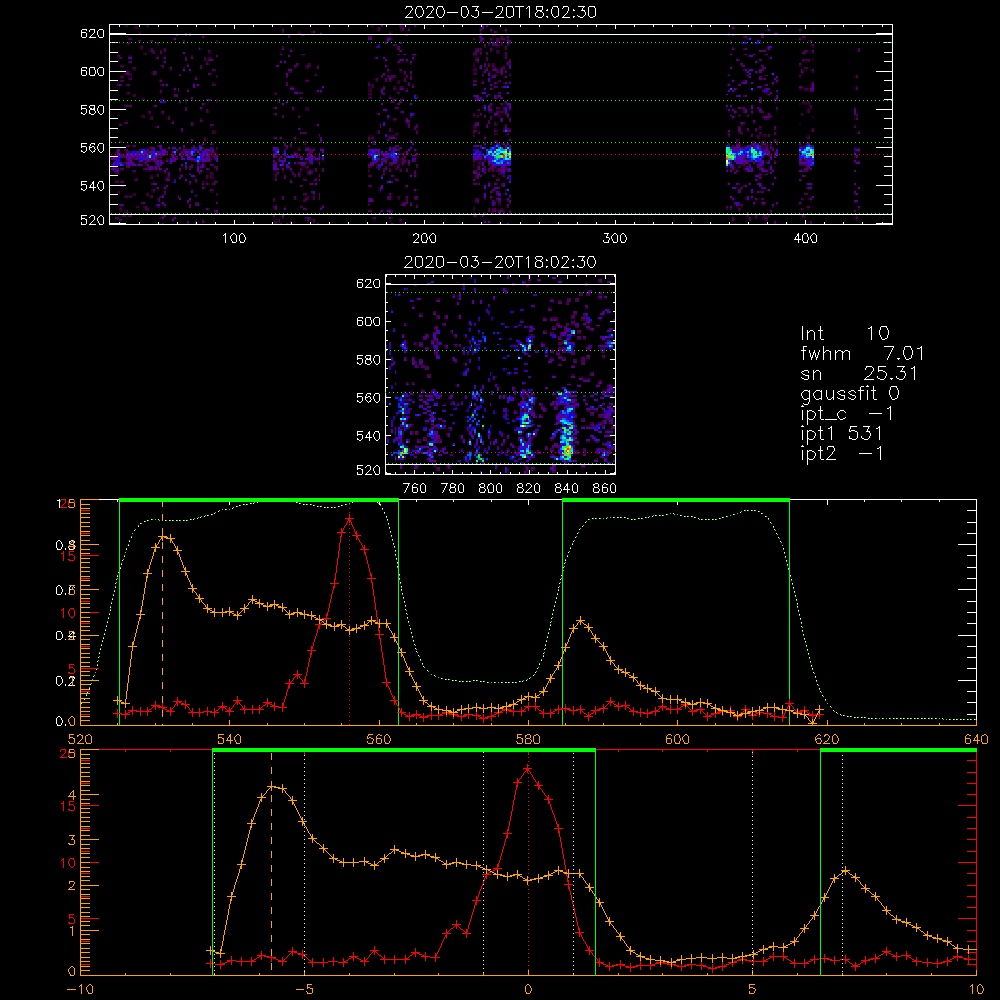The image size is (1000, 1000).
Task: Click x-axis label 10 of bottom plot
Action: (976, 989)
